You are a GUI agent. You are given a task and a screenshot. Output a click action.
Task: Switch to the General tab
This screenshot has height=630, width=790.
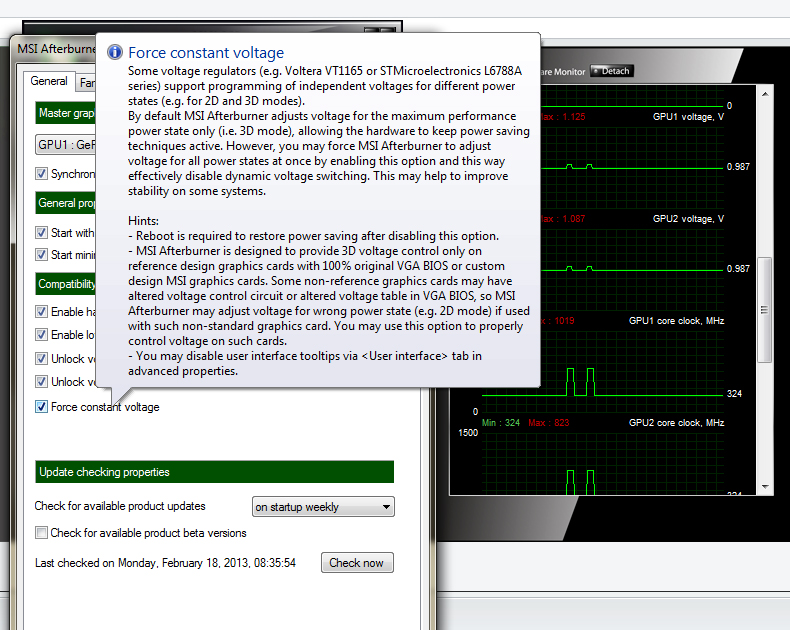(49, 81)
